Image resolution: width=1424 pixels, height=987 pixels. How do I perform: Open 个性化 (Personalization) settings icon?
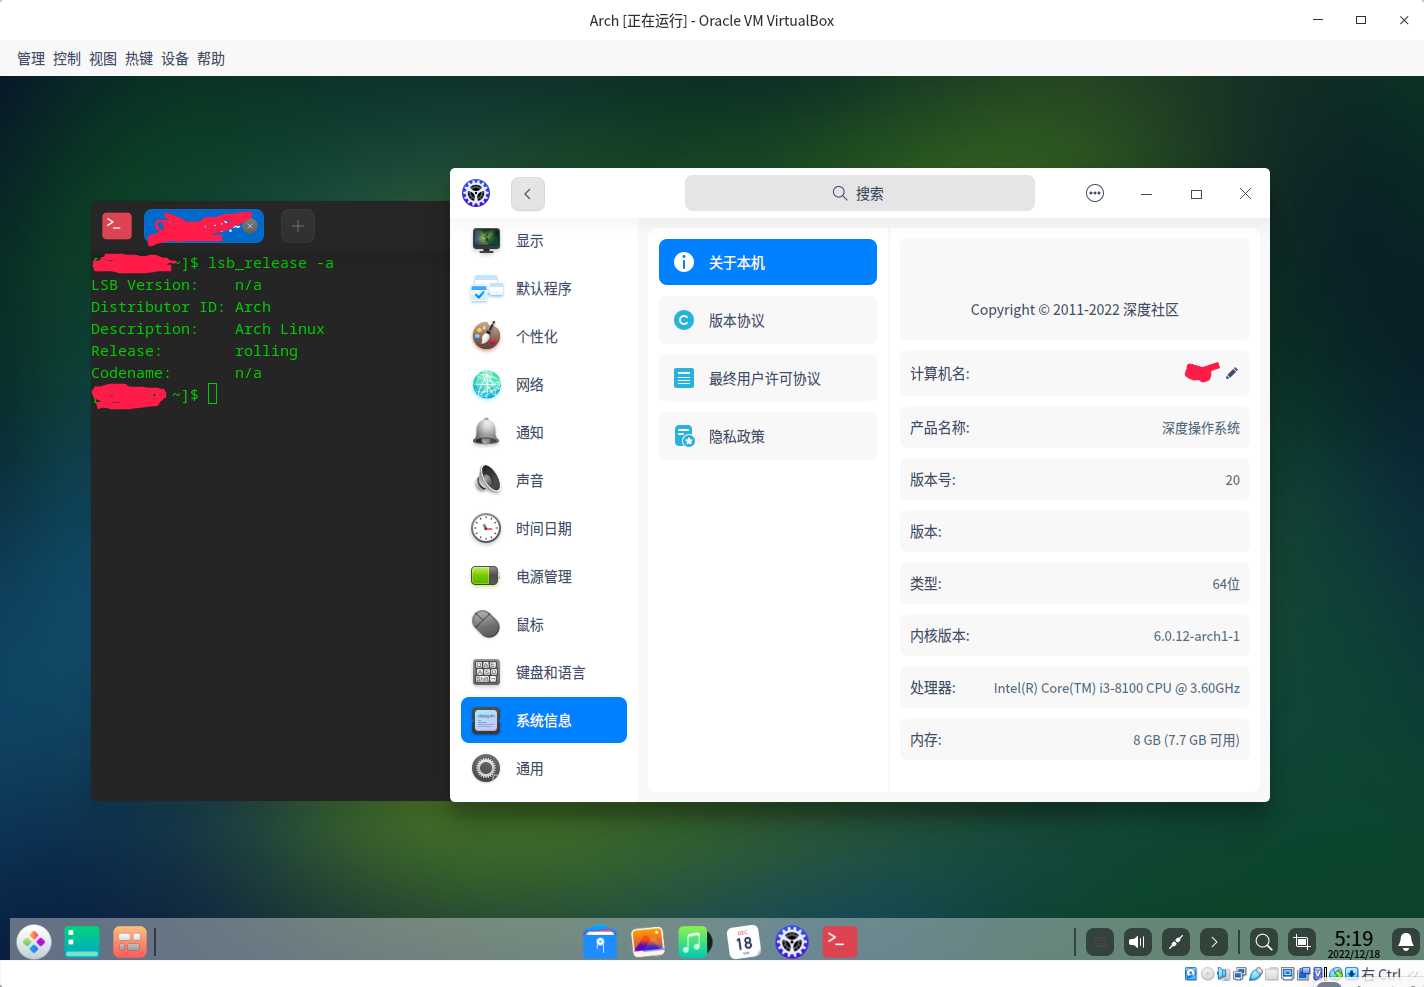click(485, 336)
